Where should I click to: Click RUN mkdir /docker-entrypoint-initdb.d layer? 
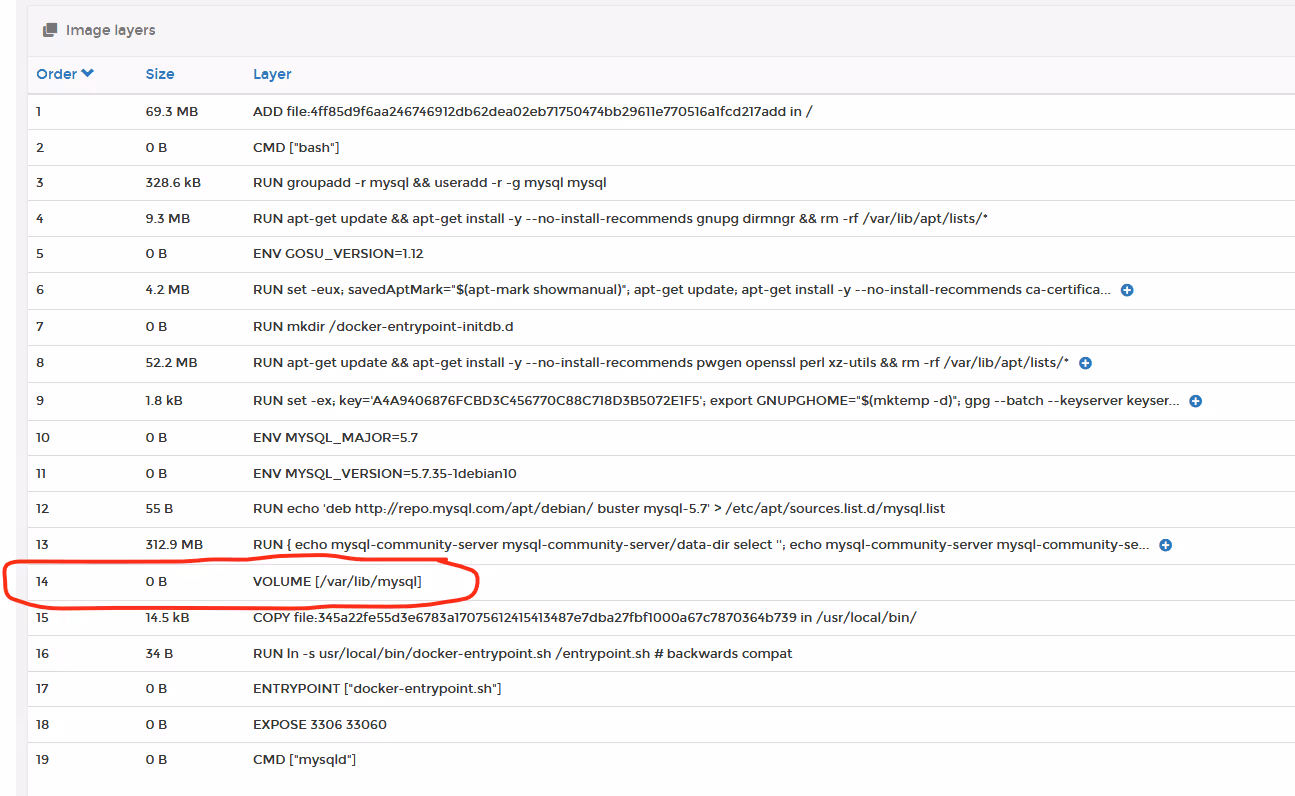383,326
